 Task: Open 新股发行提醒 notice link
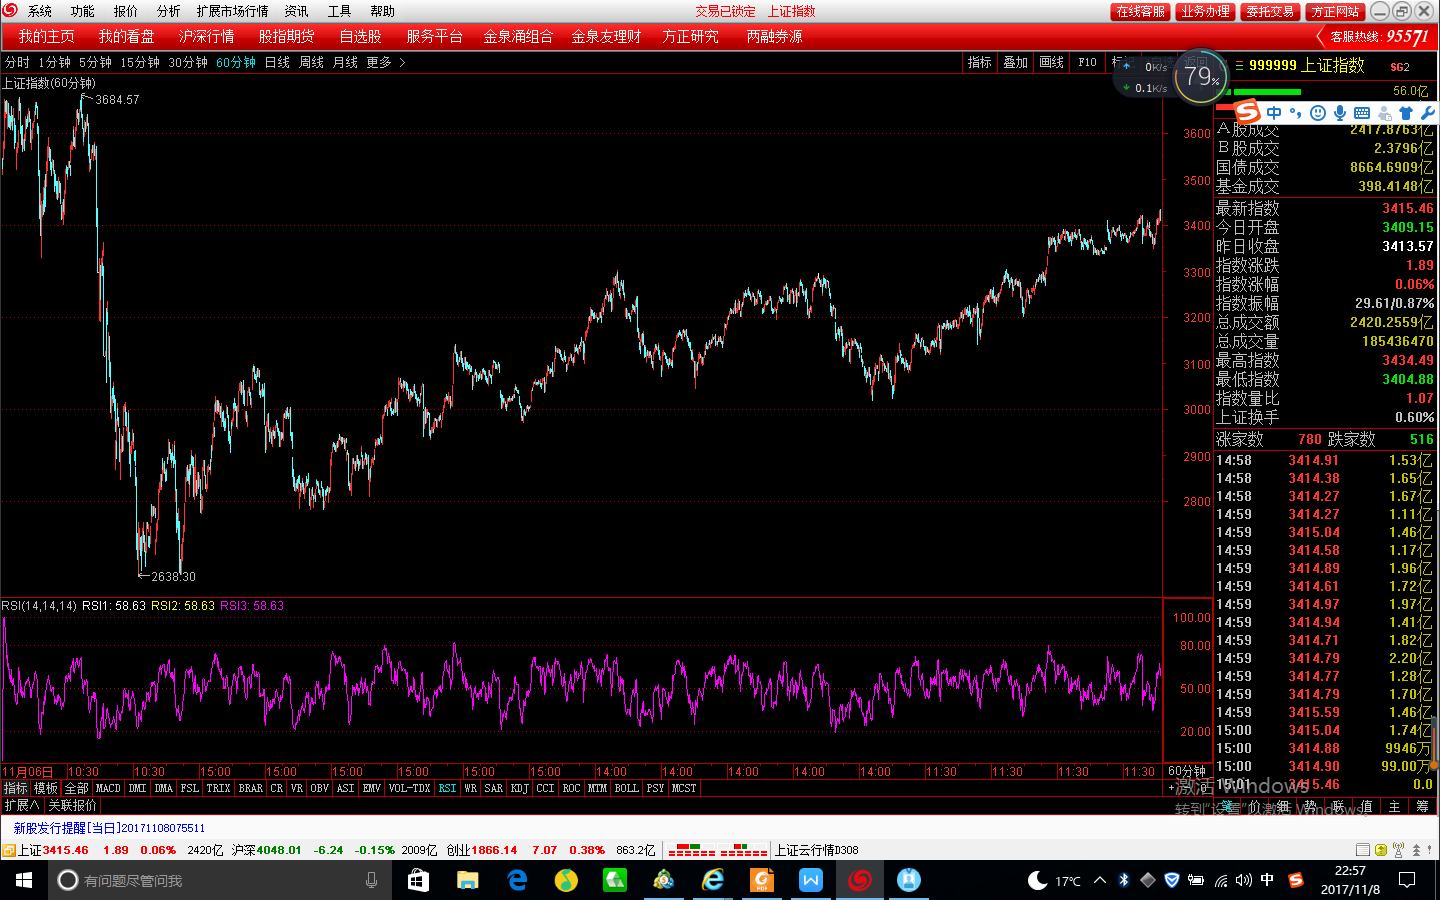pos(109,828)
